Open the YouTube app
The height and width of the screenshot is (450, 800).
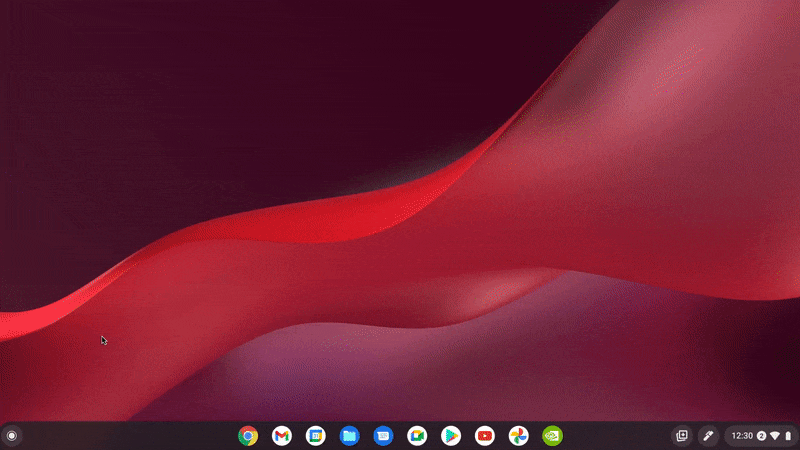coord(485,436)
